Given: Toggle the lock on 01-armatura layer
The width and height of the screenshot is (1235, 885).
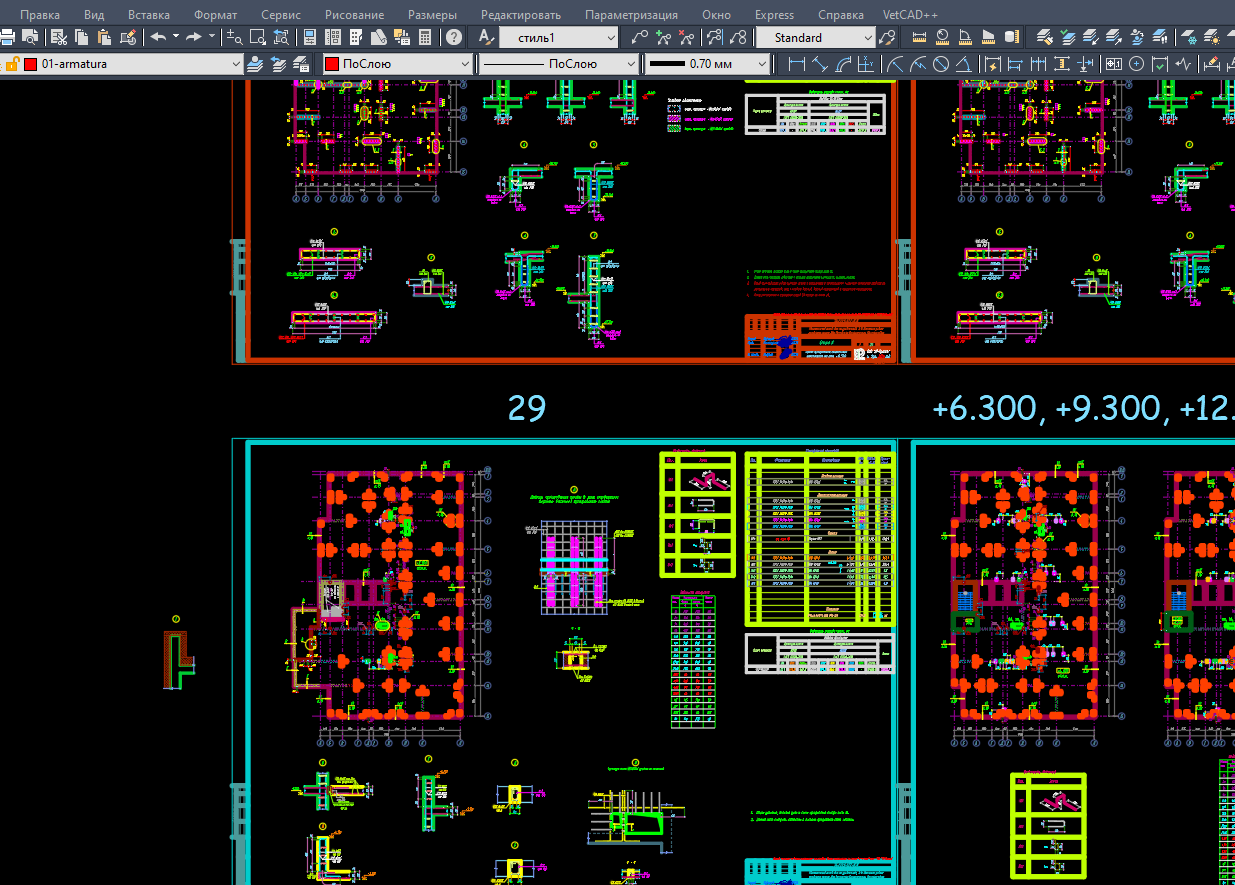Looking at the screenshot, I should pos(13,64).
